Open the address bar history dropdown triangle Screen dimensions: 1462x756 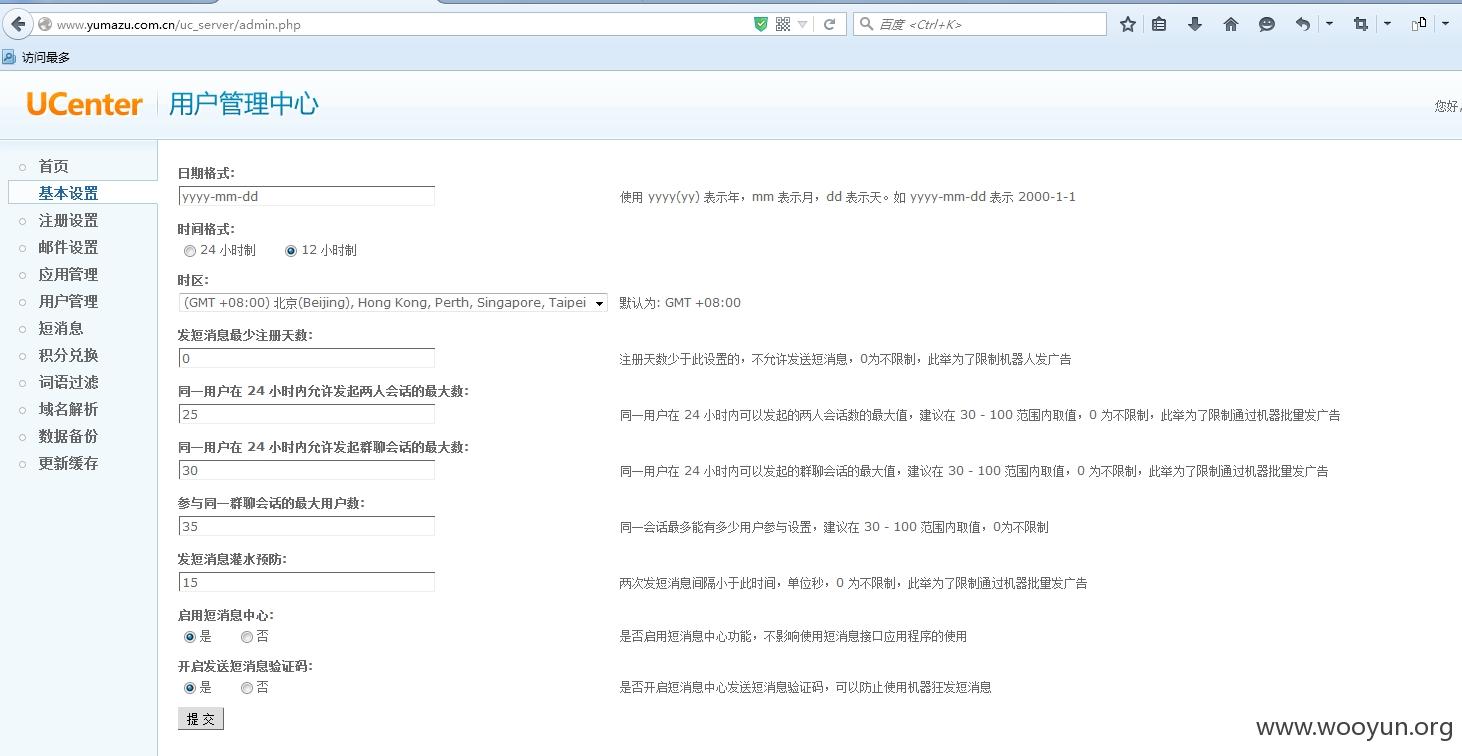(802, 25)
